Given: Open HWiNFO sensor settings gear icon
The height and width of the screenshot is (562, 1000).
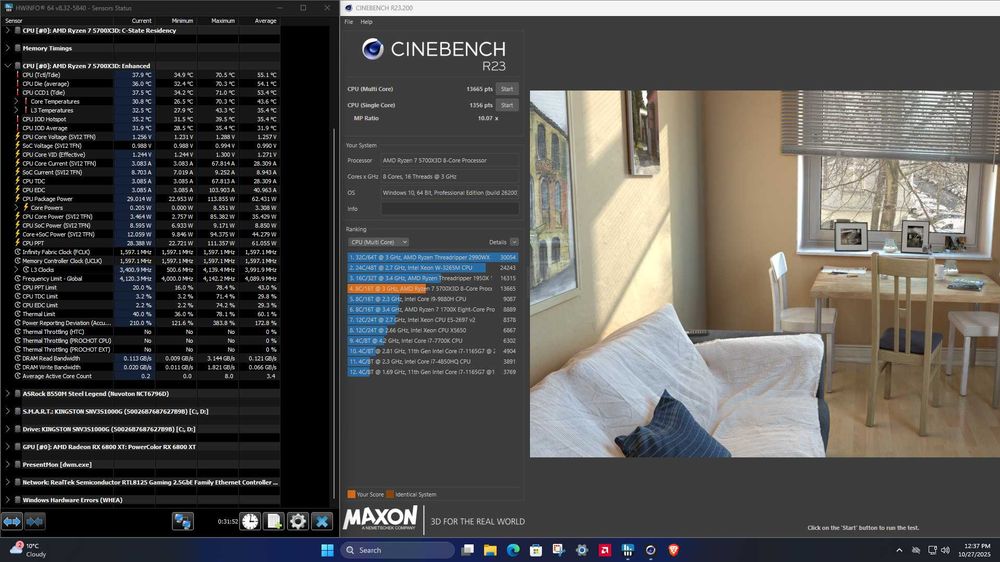Looking at the screenshot, I should (297, 521).
